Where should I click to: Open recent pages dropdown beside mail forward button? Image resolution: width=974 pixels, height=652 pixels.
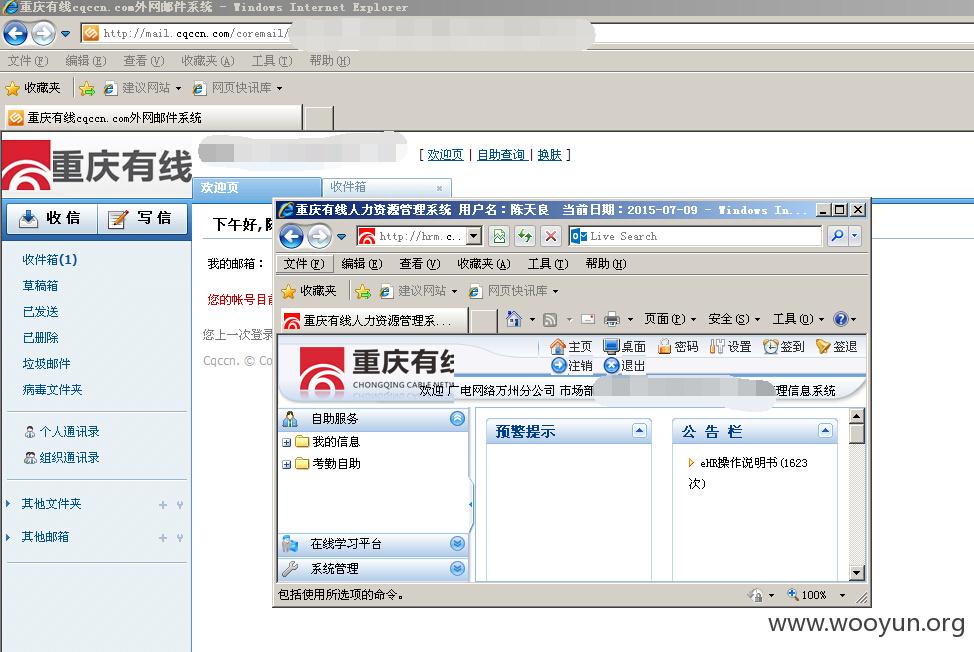65,34
